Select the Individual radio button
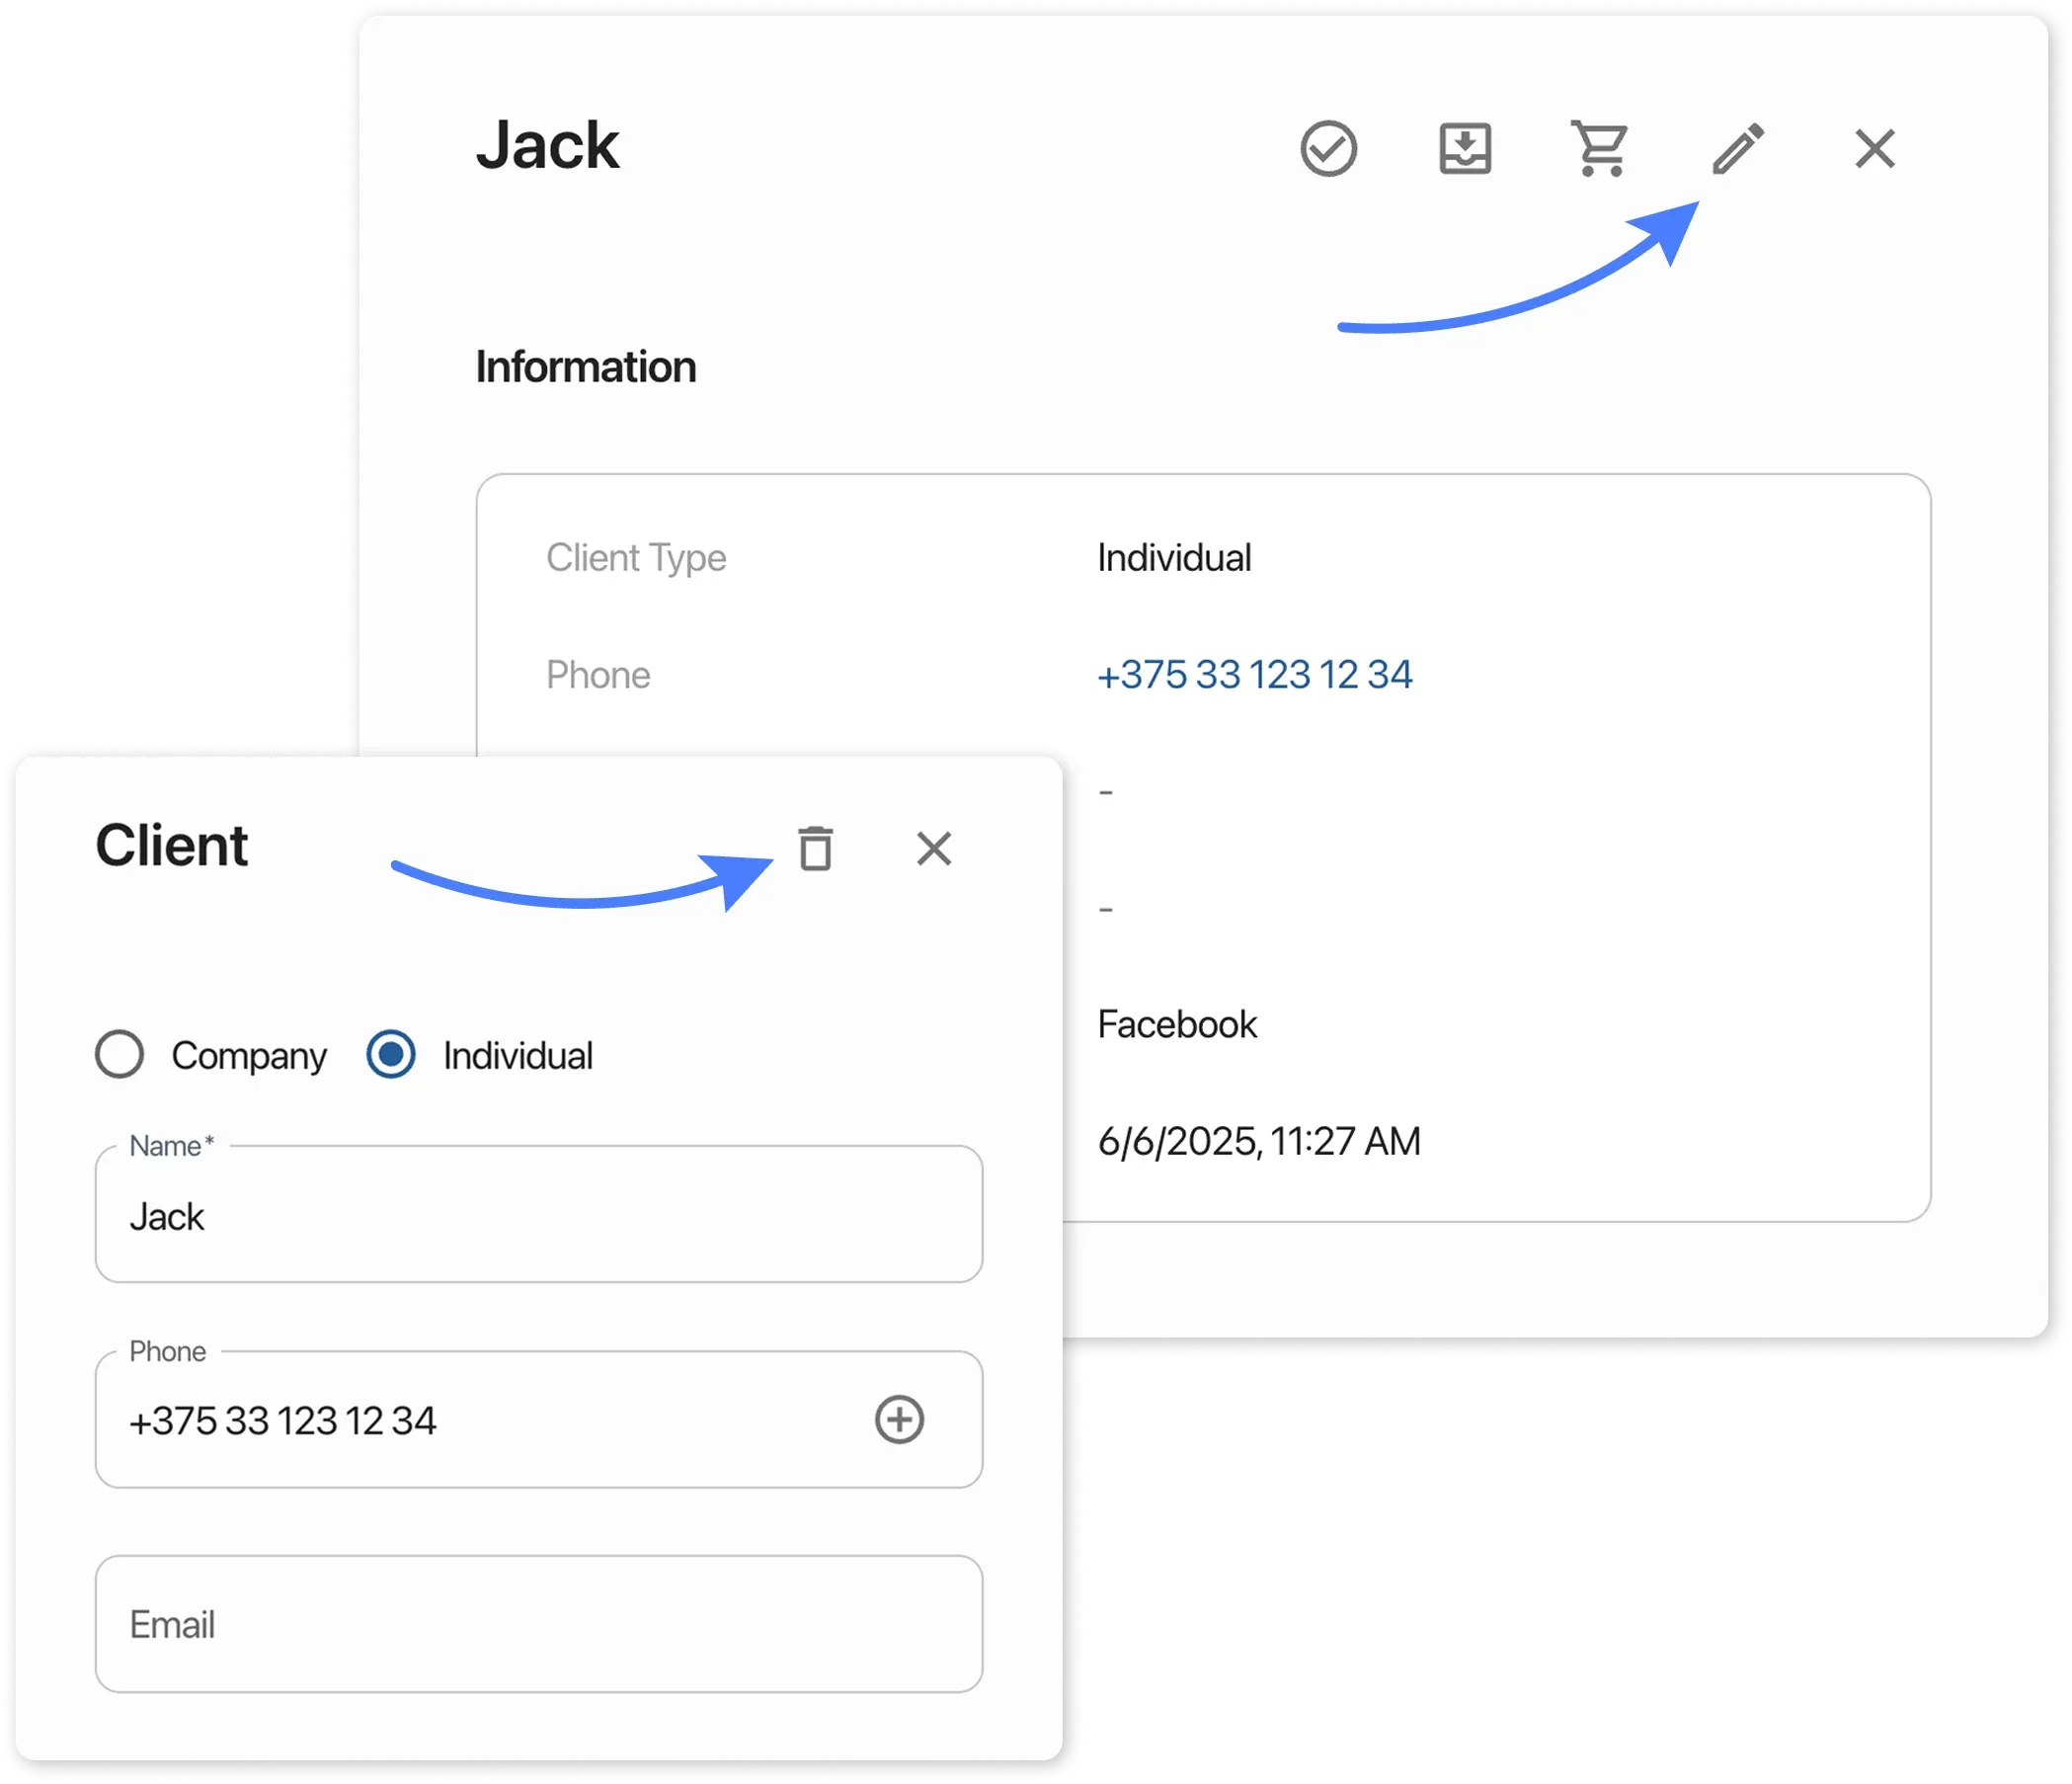 click(x=391, y=1055)
